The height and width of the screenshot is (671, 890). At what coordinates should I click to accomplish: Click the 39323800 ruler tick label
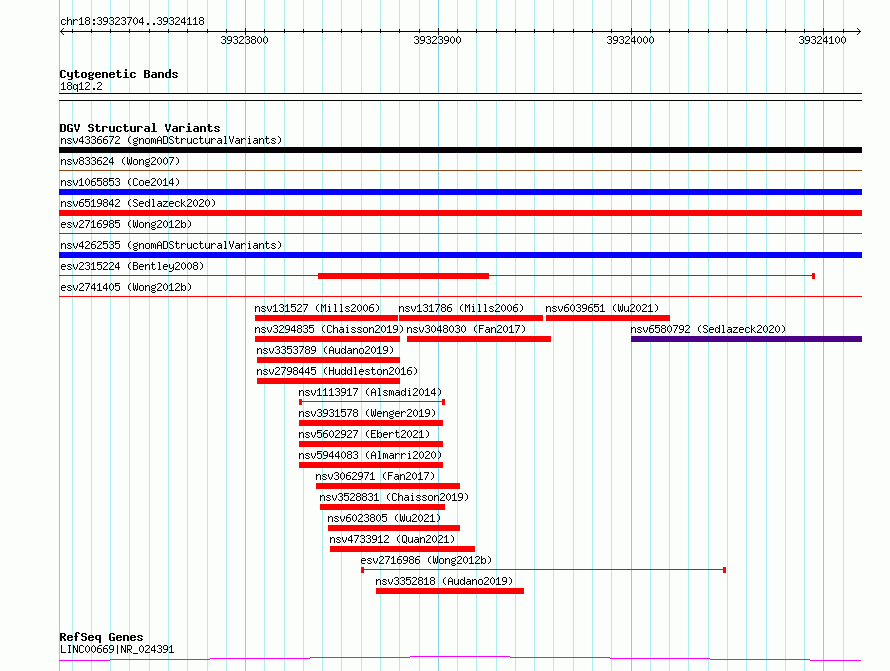245,40
